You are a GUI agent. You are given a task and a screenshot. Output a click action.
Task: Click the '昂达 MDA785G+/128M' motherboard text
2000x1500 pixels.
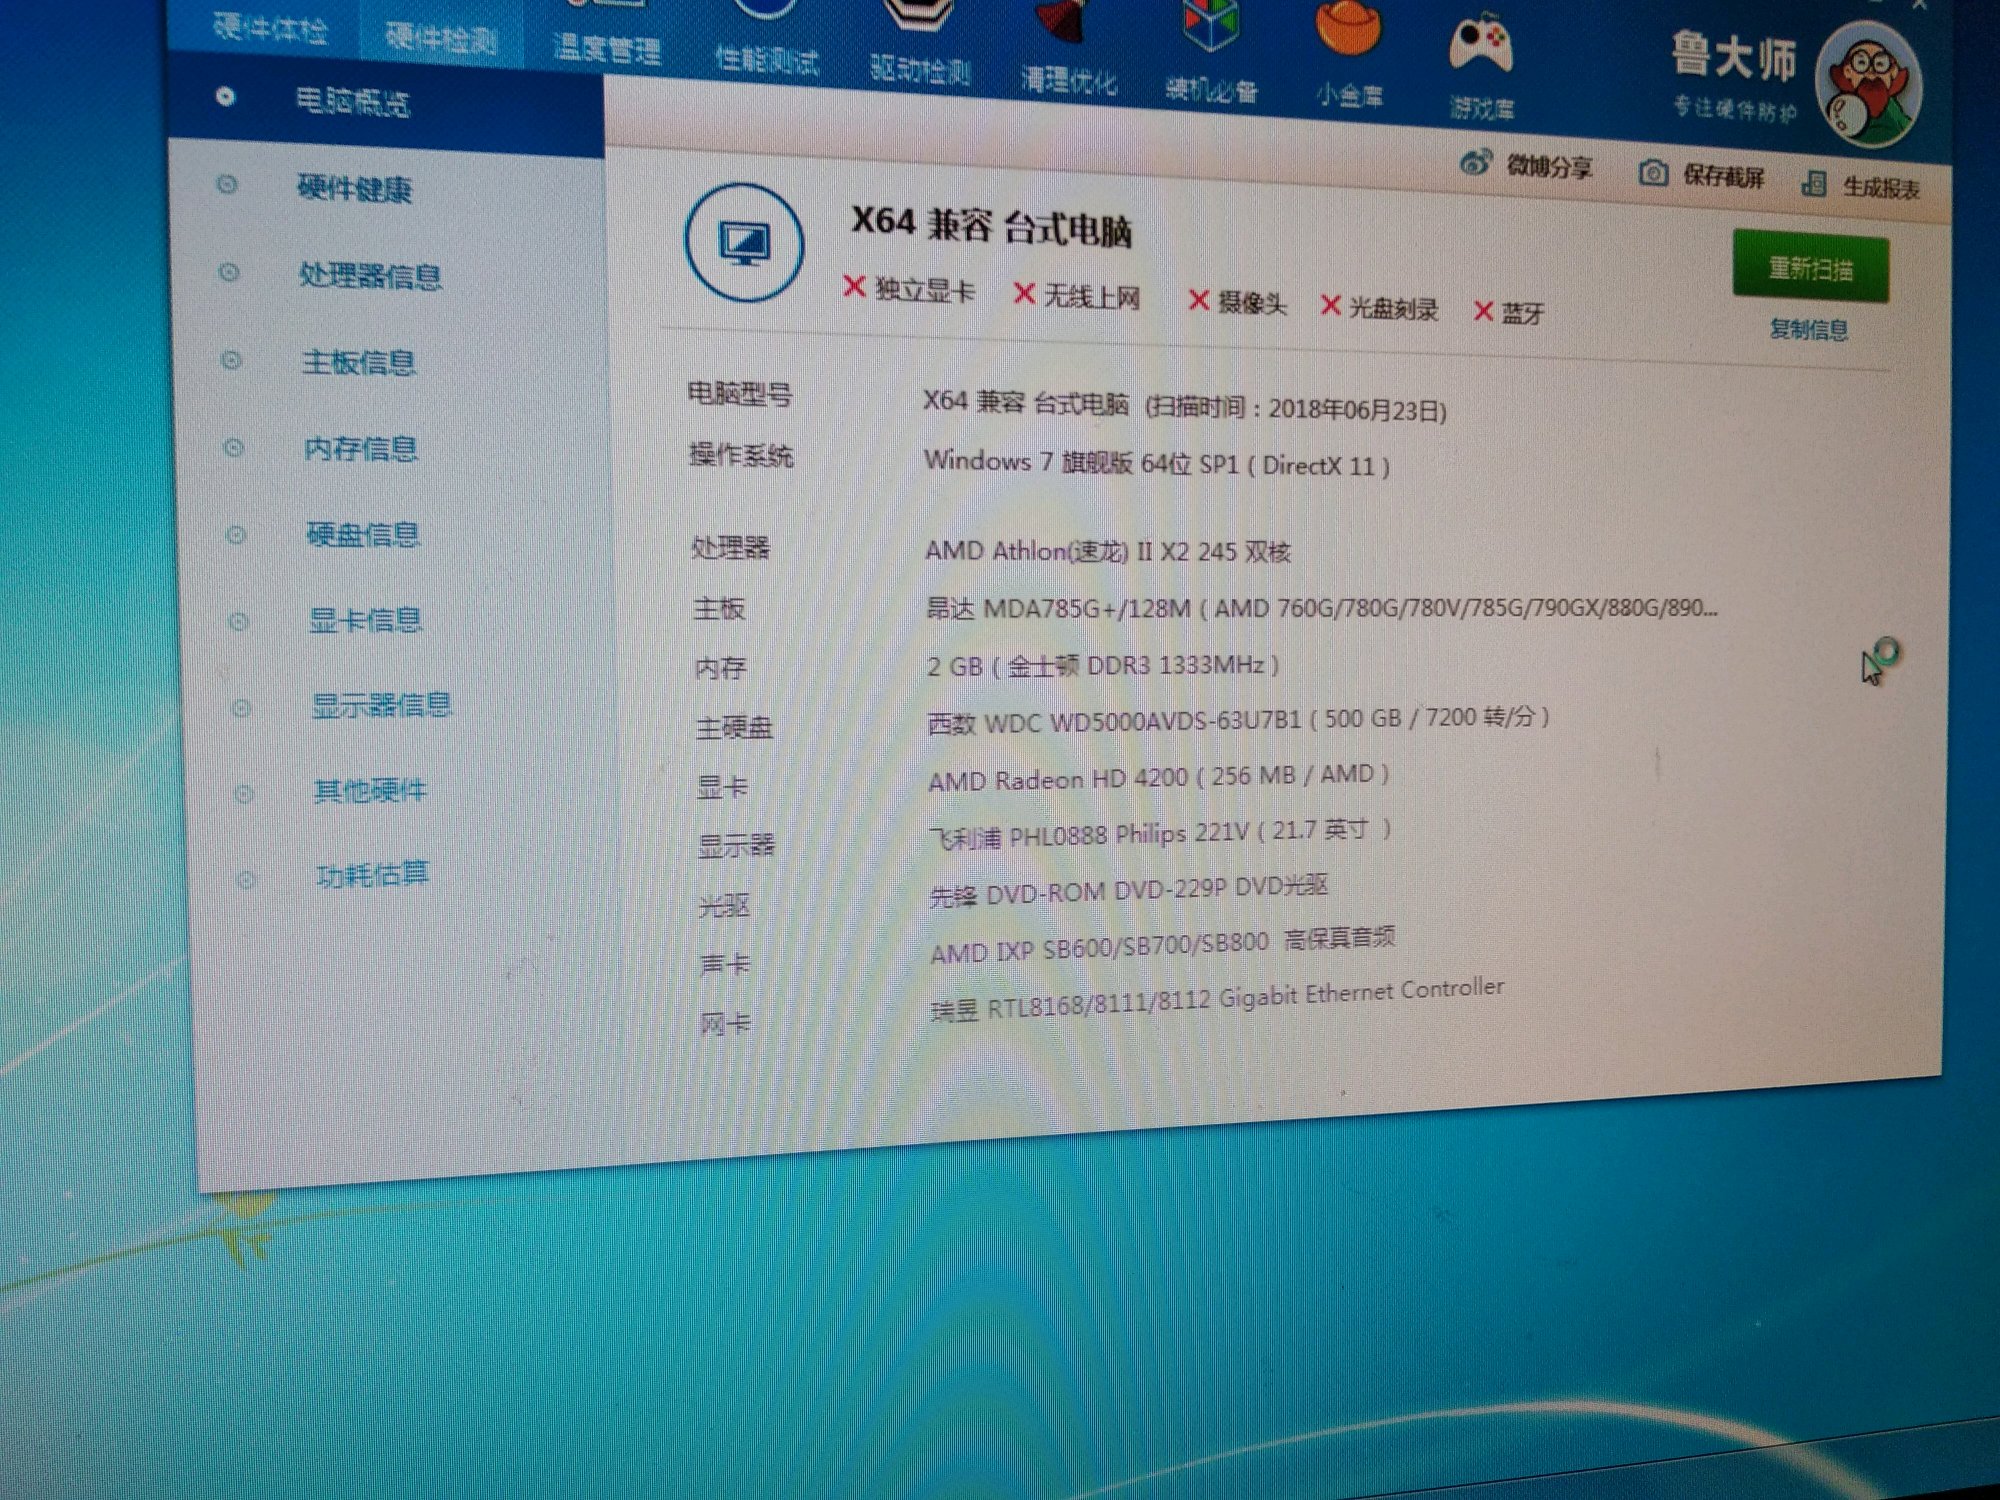click(x=1058, y=608)
